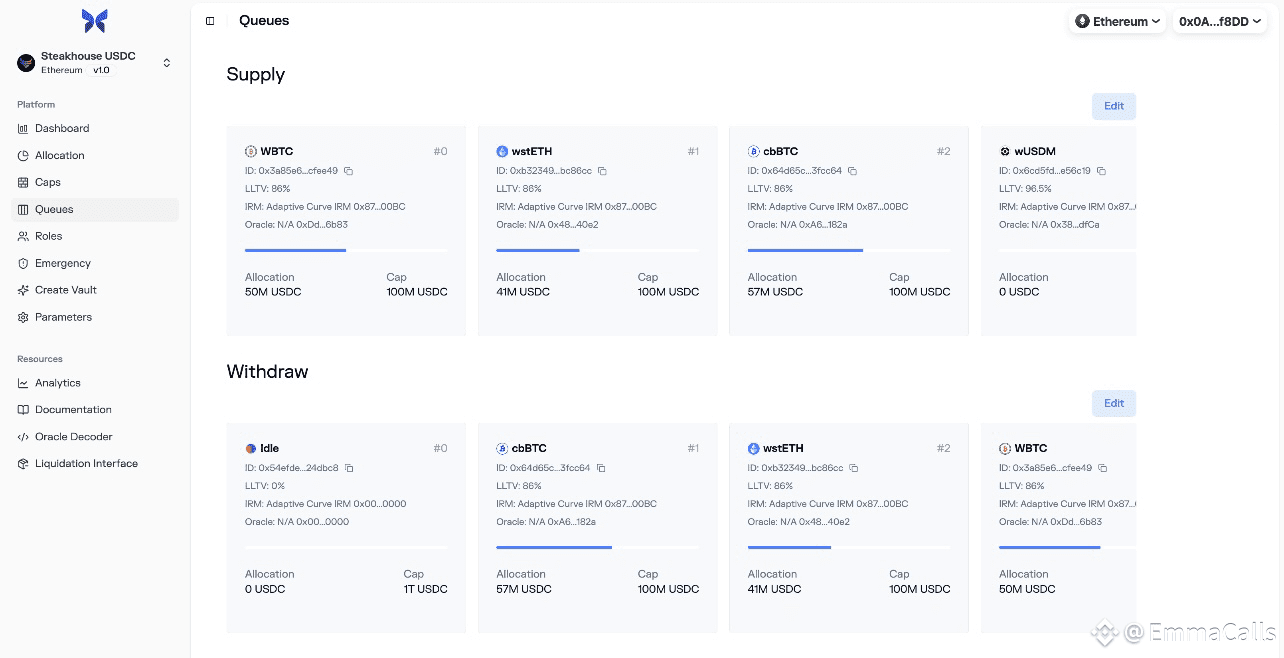Screen dimensions: 1284x658
Task: Copy the cbBTC market ID in Supply
Action: pos(852,171)
